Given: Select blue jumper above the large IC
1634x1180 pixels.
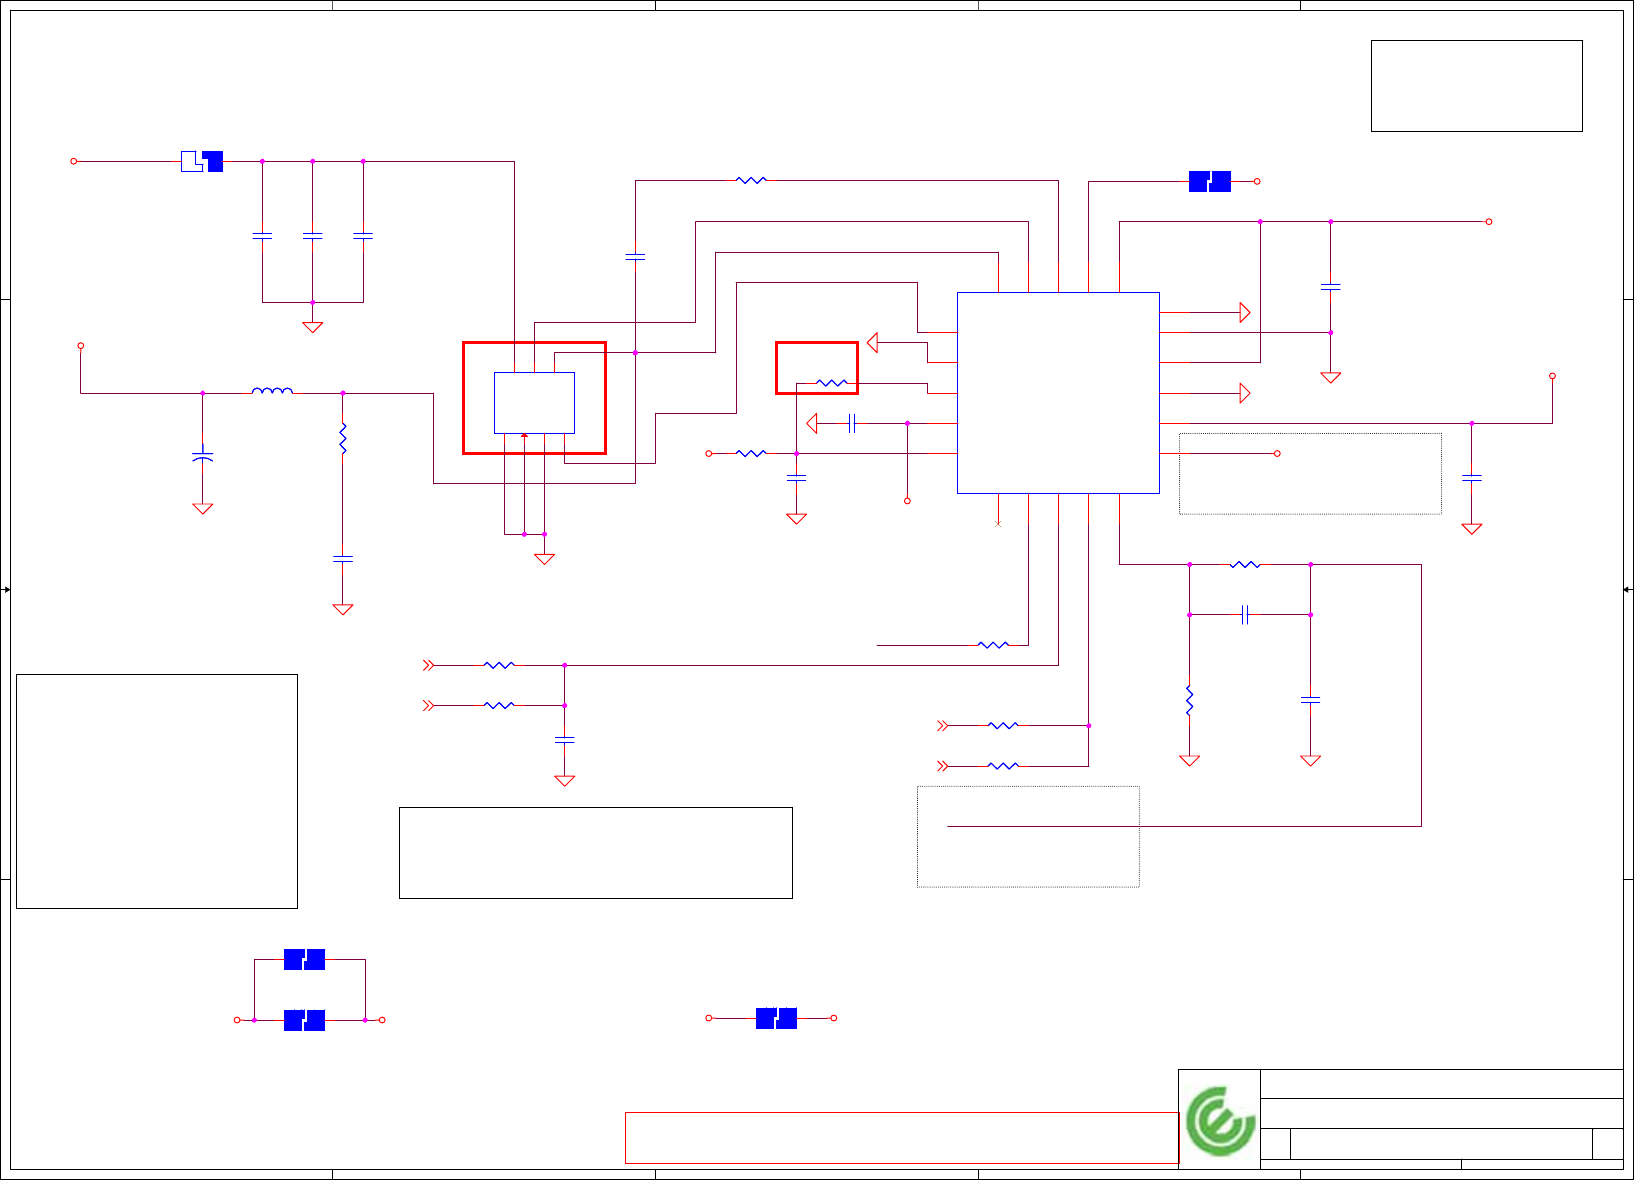Looking at the screenshot, I should [1210, 181].
